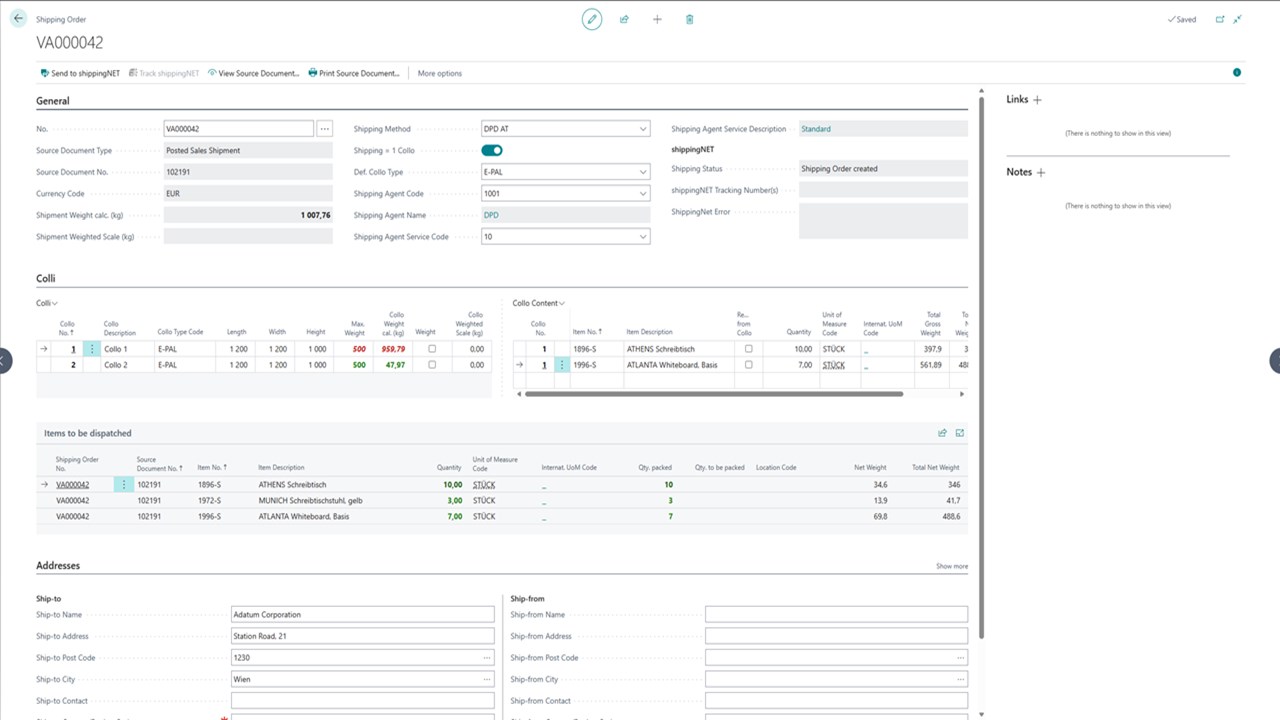Click the ellipsis beside the No. field
The image size is (1280, 720).
point(325,129)
